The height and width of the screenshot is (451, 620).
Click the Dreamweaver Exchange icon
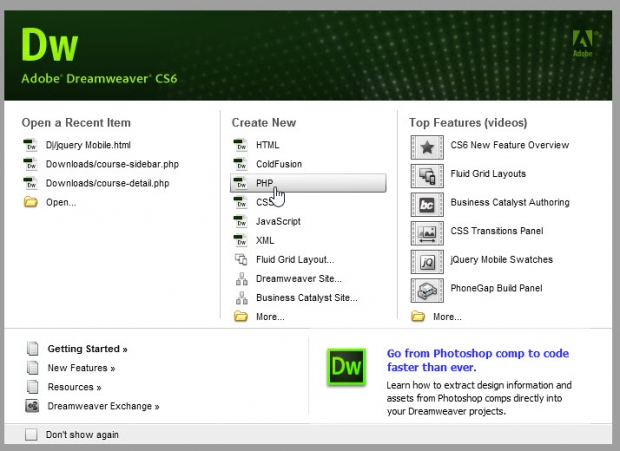[32, 406]
